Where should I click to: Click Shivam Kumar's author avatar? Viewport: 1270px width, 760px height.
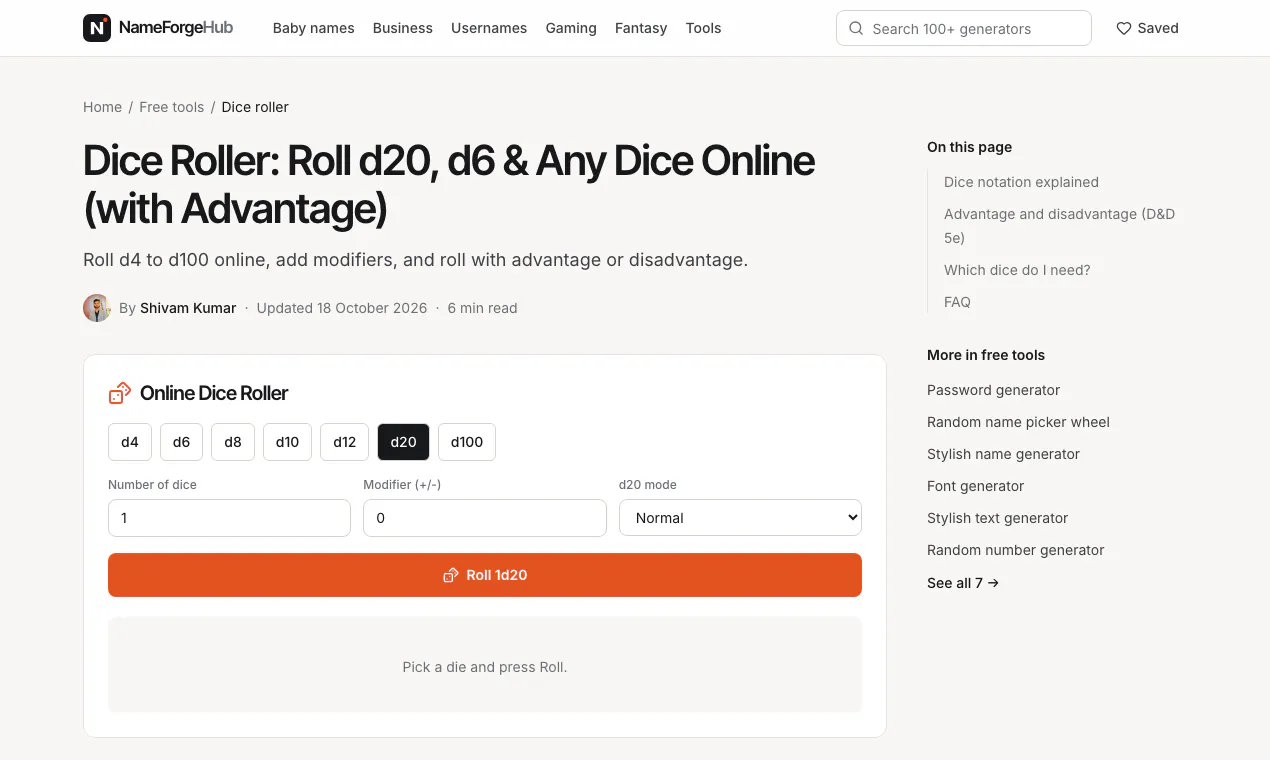coord(97,308)
